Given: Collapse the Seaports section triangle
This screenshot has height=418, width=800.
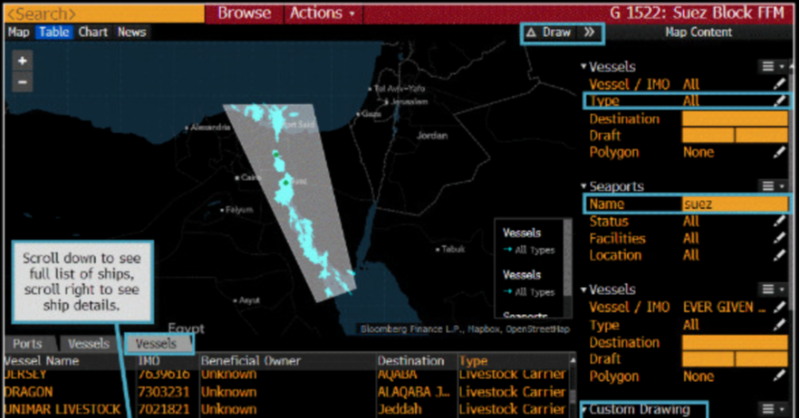Looking at the screenshot, I should (x=584, y=186).
